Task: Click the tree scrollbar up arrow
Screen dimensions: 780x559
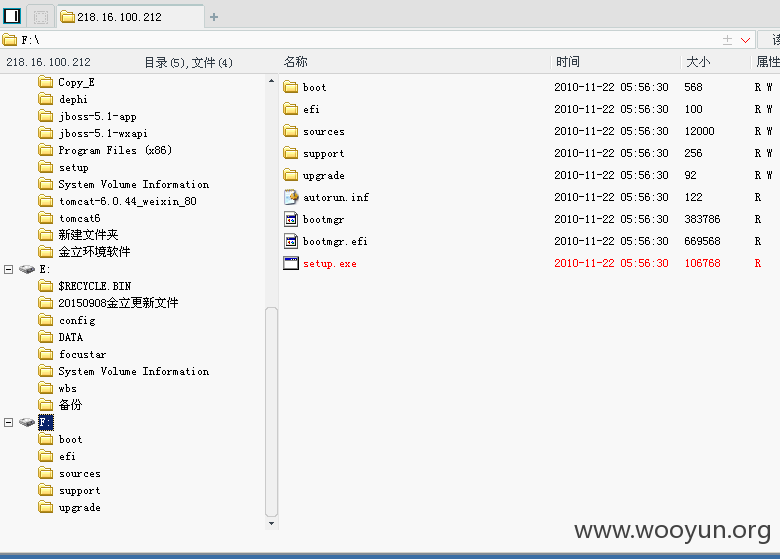Action: (271, 81)
